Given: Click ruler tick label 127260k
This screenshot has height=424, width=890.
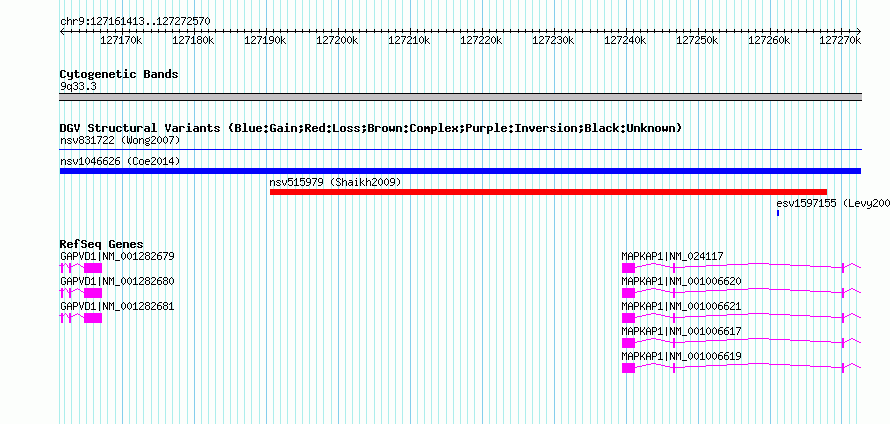Looking at the screenshot, I should click(x=769, y=40).
